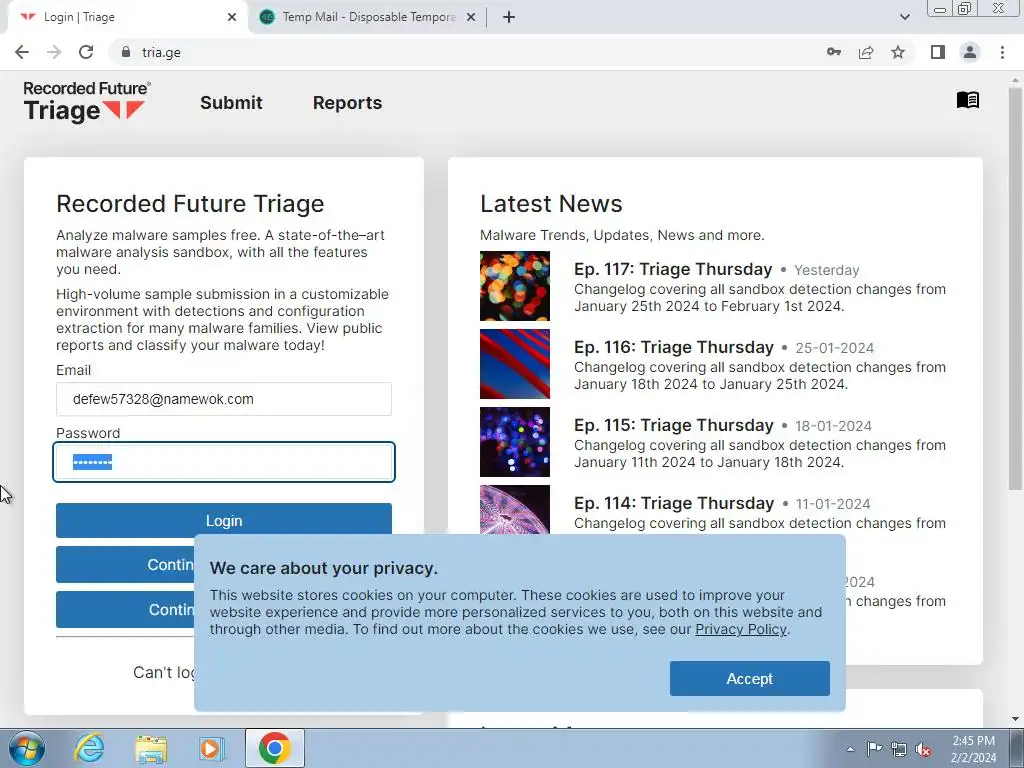
Task: Toggle the Chrome side panel icon
Action: tap(938, 52)
